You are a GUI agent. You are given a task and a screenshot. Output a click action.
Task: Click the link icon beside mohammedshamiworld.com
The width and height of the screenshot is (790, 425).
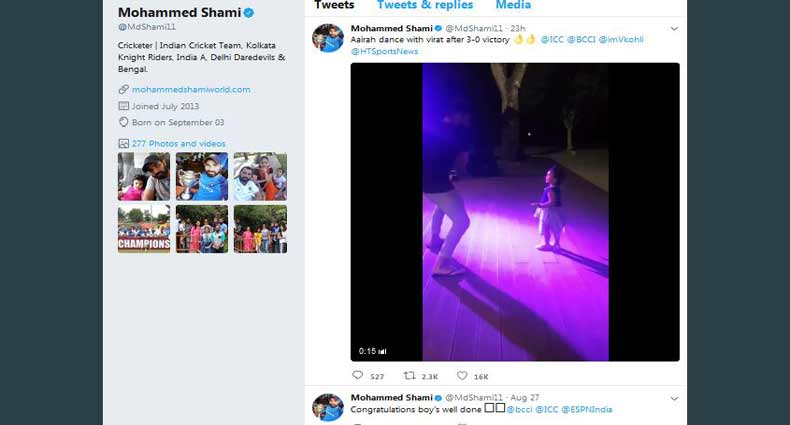(x=123, y=90)
